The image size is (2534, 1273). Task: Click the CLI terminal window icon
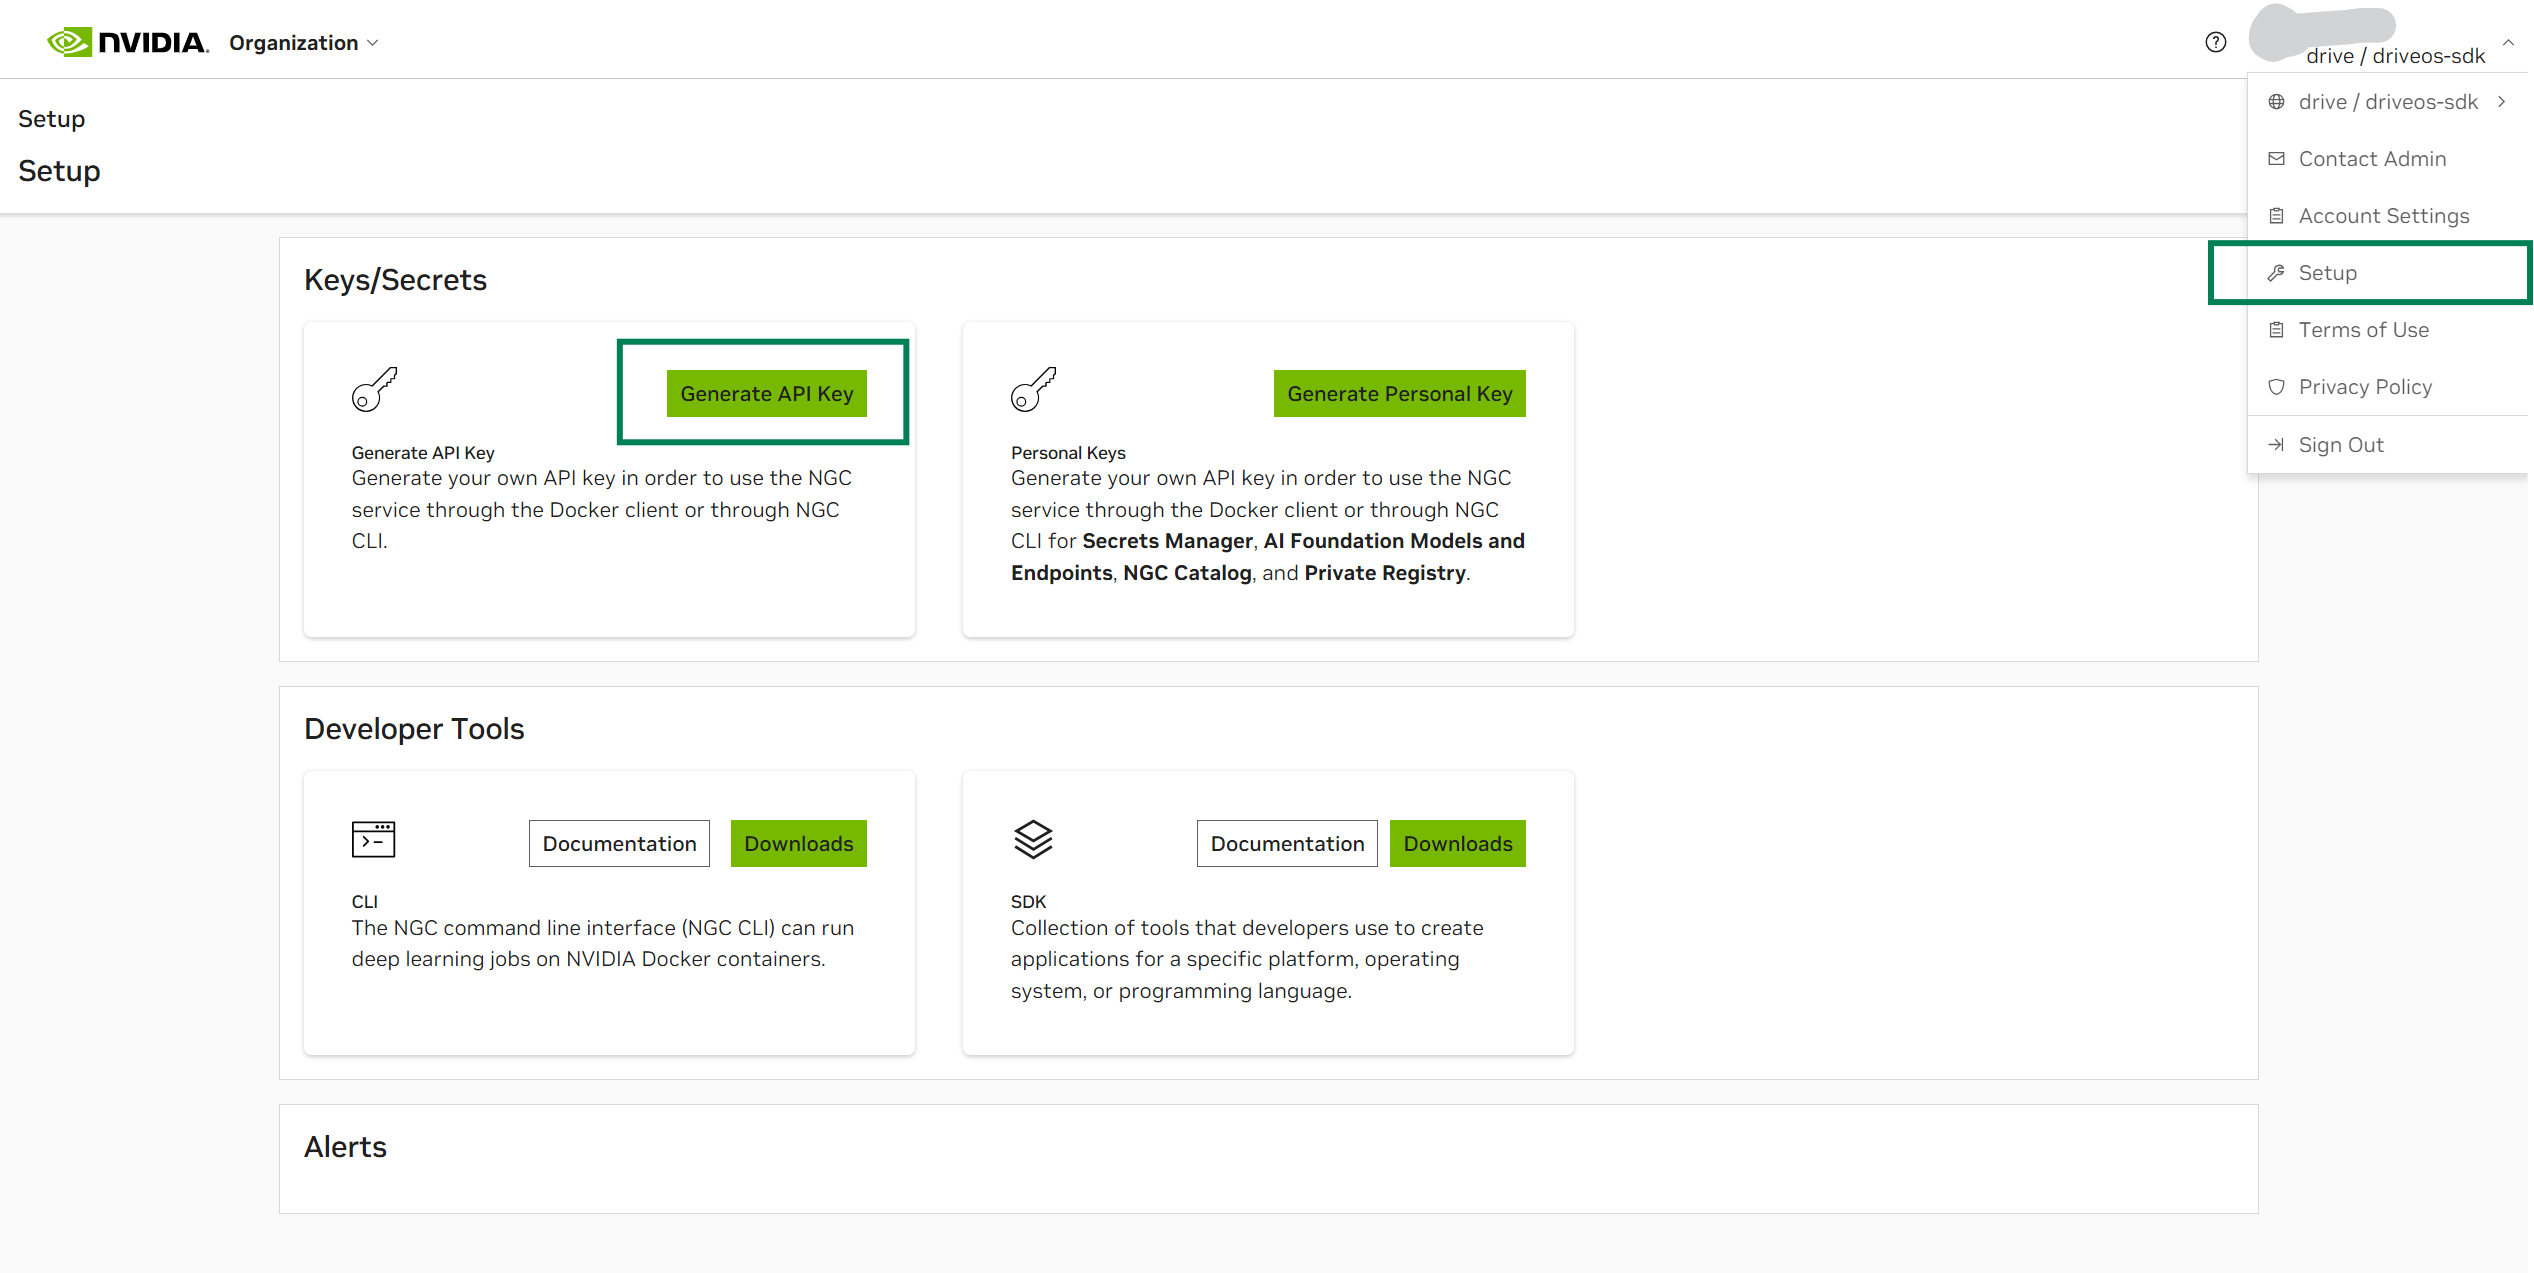373,840
